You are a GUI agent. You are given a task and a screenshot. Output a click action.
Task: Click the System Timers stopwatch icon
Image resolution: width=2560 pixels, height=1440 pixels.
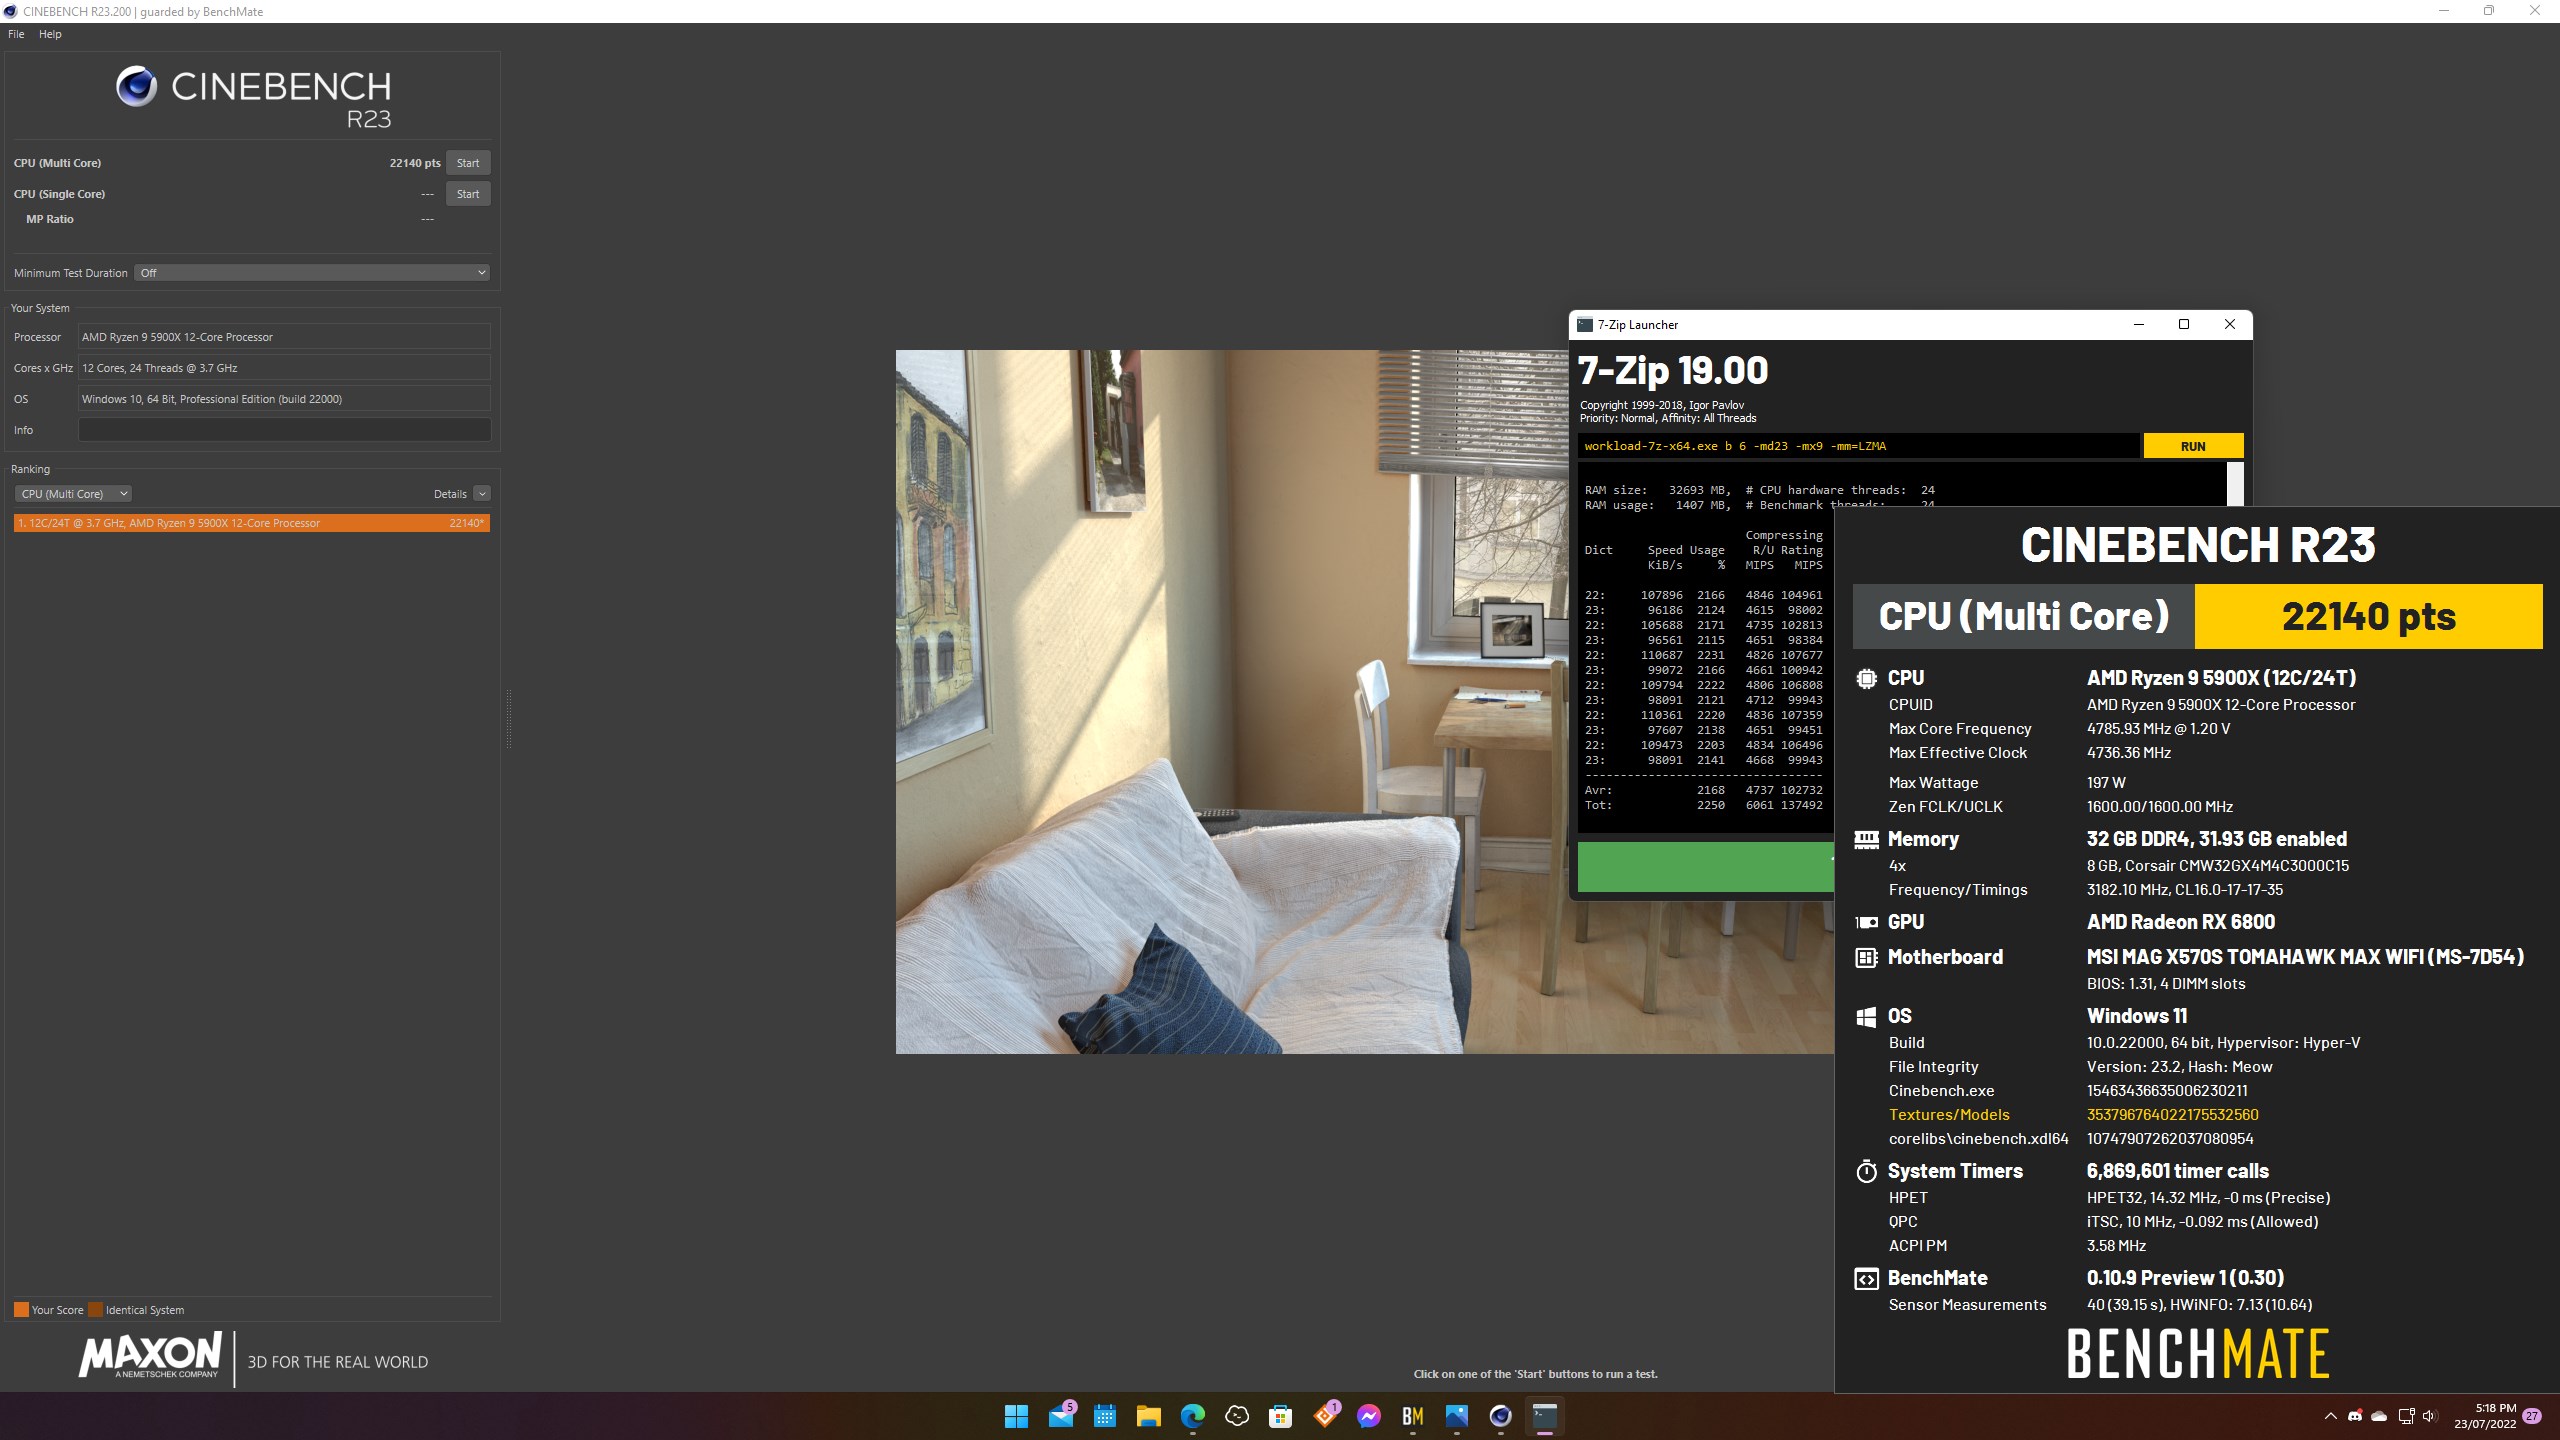(x=1866, y=1171)
